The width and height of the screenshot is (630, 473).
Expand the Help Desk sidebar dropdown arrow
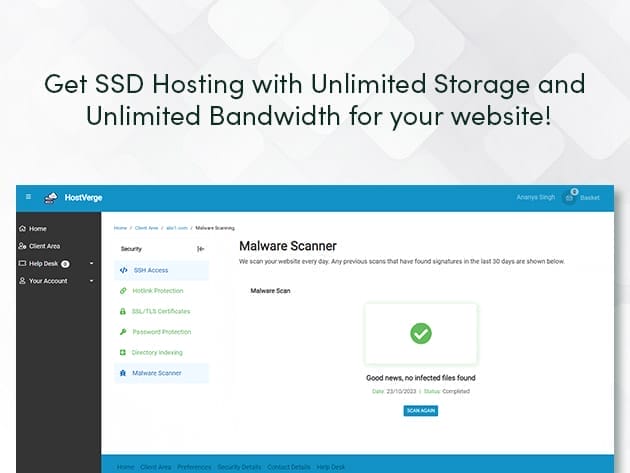click(91, 264)
